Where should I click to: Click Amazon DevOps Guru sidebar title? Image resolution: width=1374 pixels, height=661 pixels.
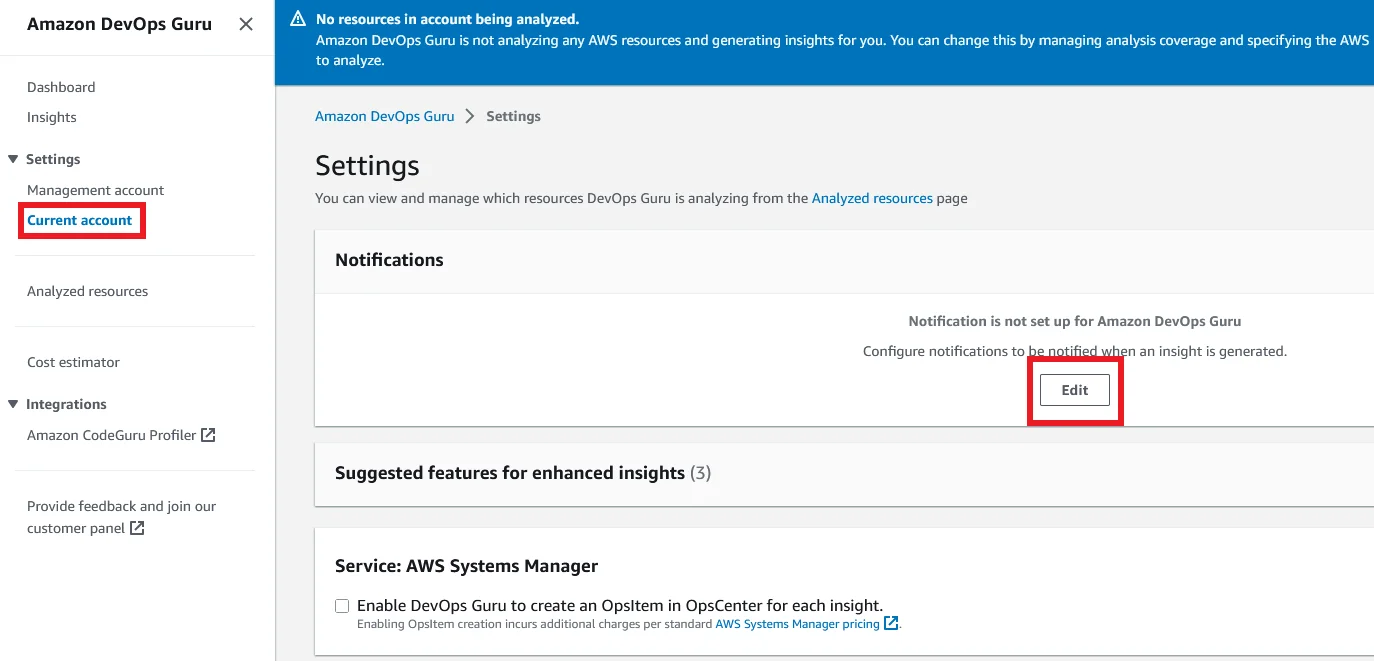119,24
